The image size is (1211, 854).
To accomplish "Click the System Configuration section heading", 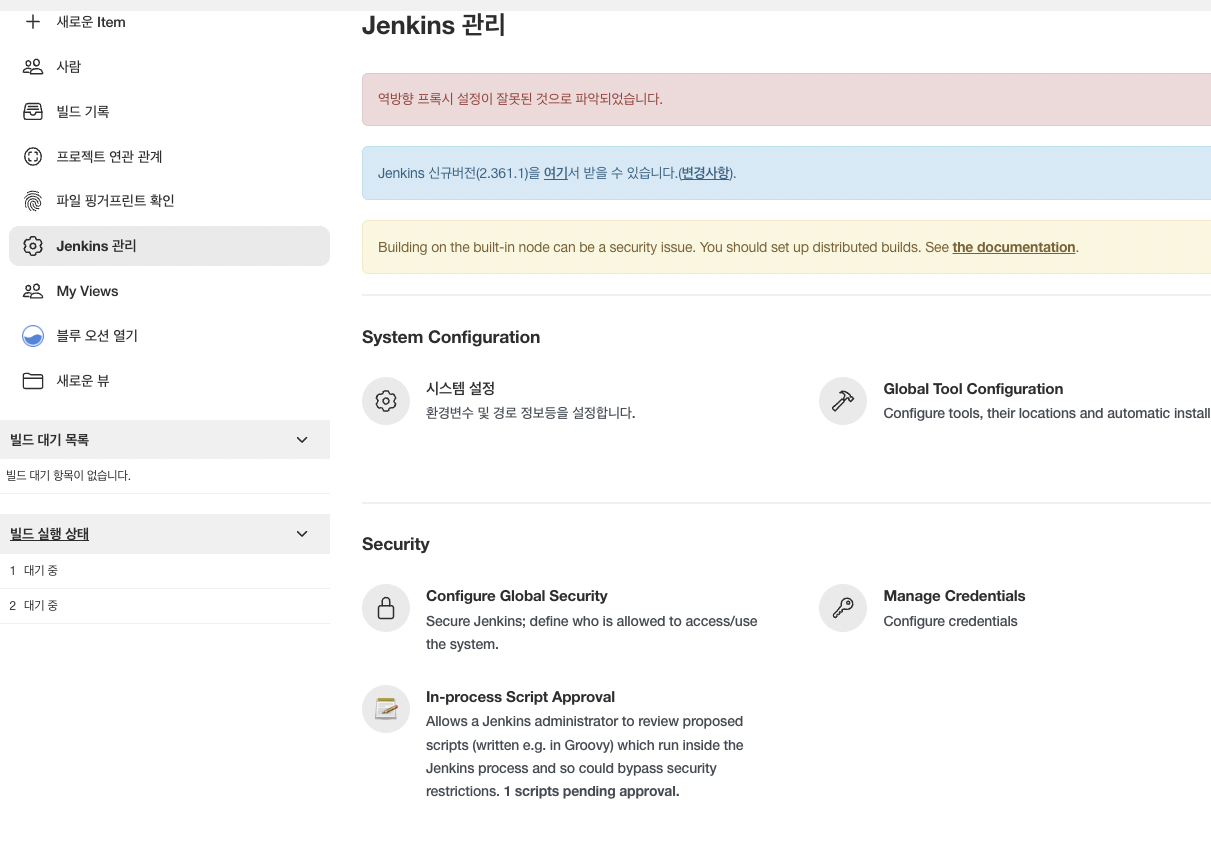I will (451, 337).
